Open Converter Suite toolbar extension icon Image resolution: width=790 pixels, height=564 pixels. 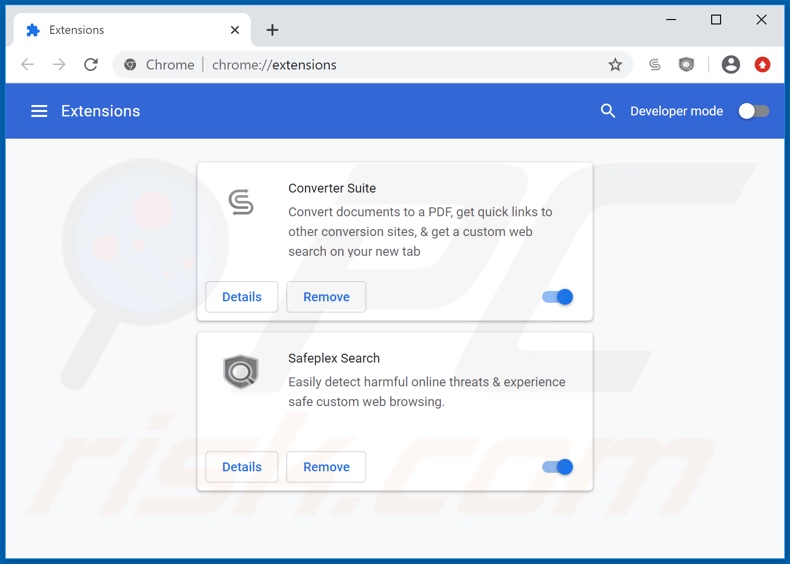(x=654, y=65)
